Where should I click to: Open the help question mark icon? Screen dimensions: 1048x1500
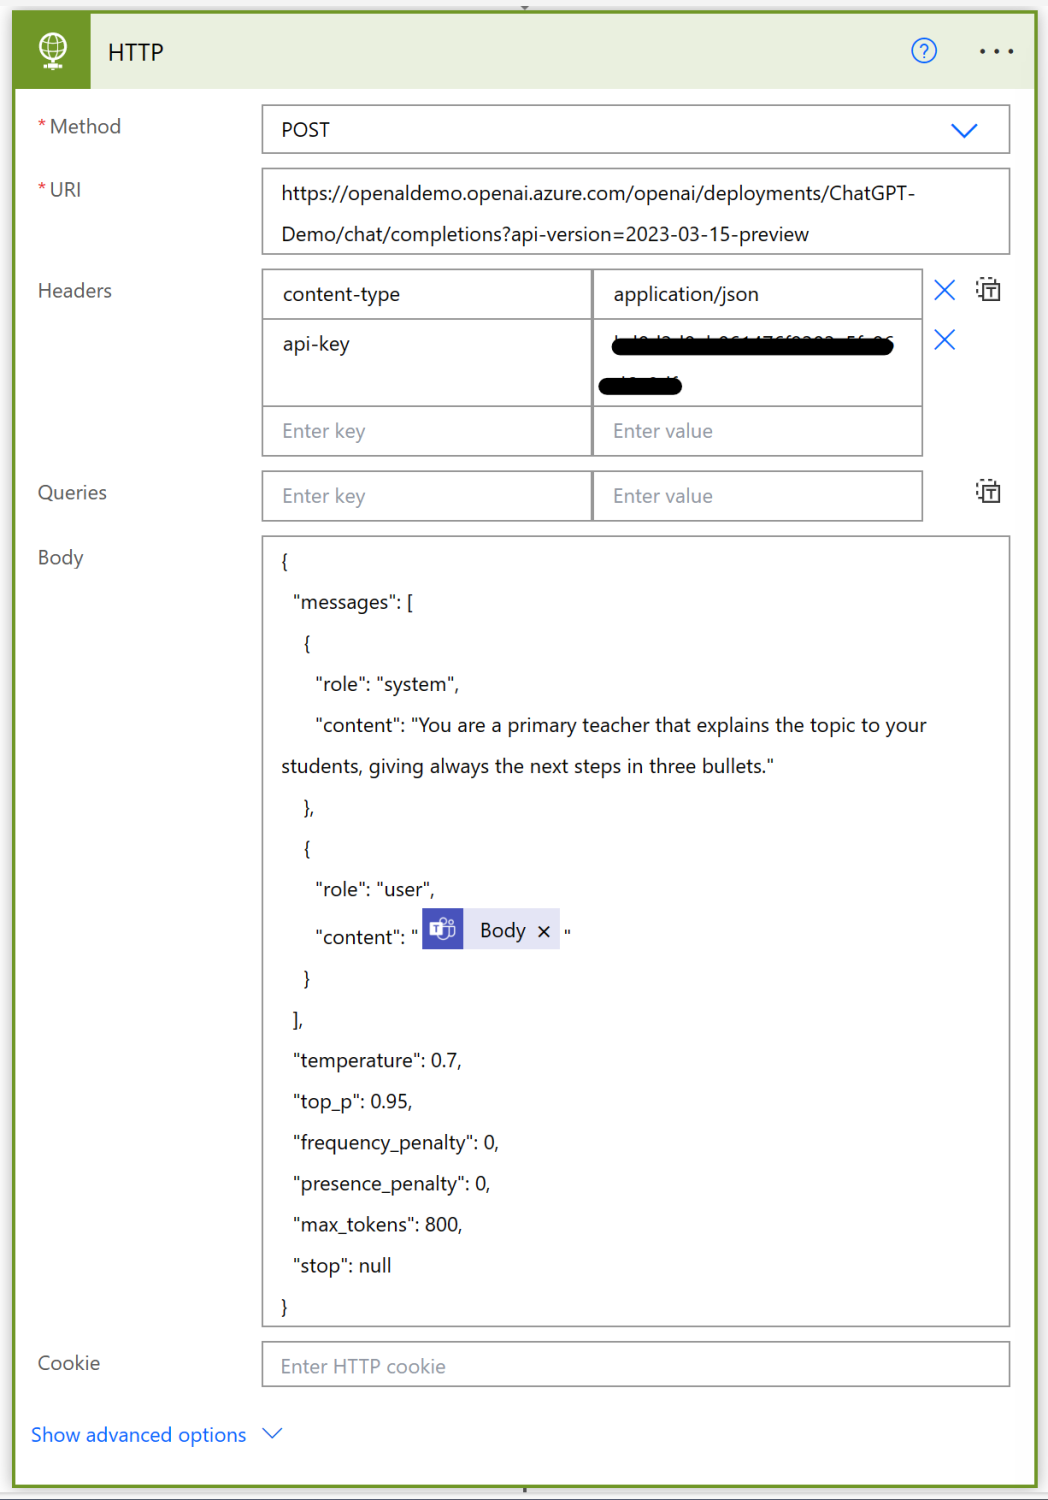[924, 51]
